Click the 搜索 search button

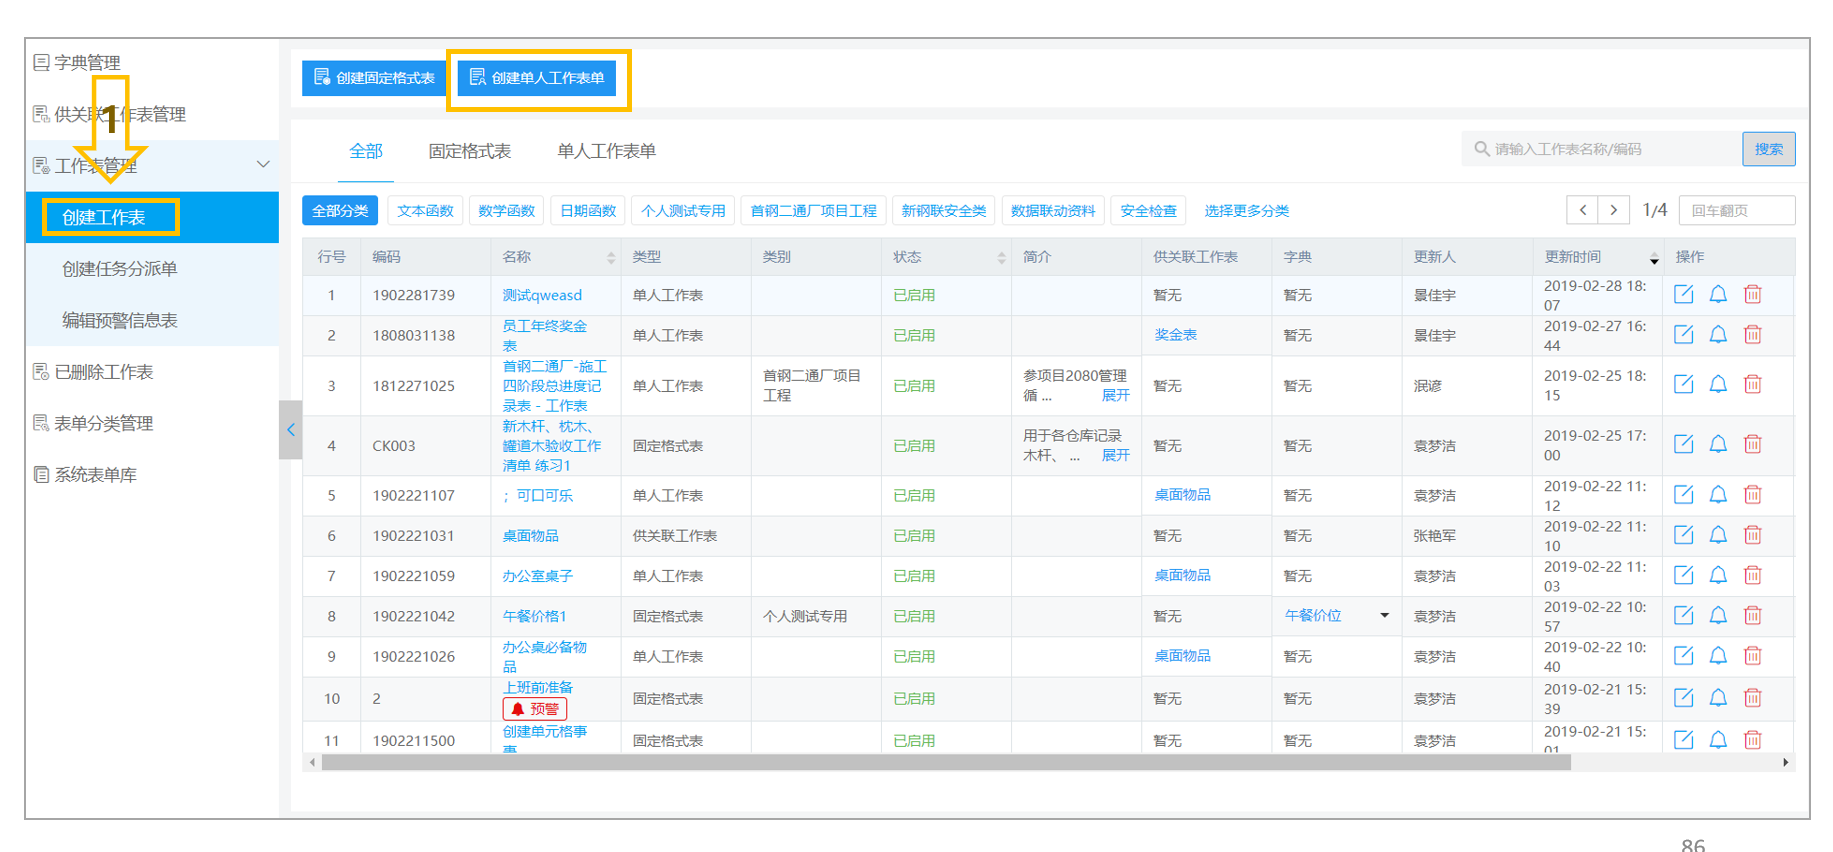[1768, 149]
